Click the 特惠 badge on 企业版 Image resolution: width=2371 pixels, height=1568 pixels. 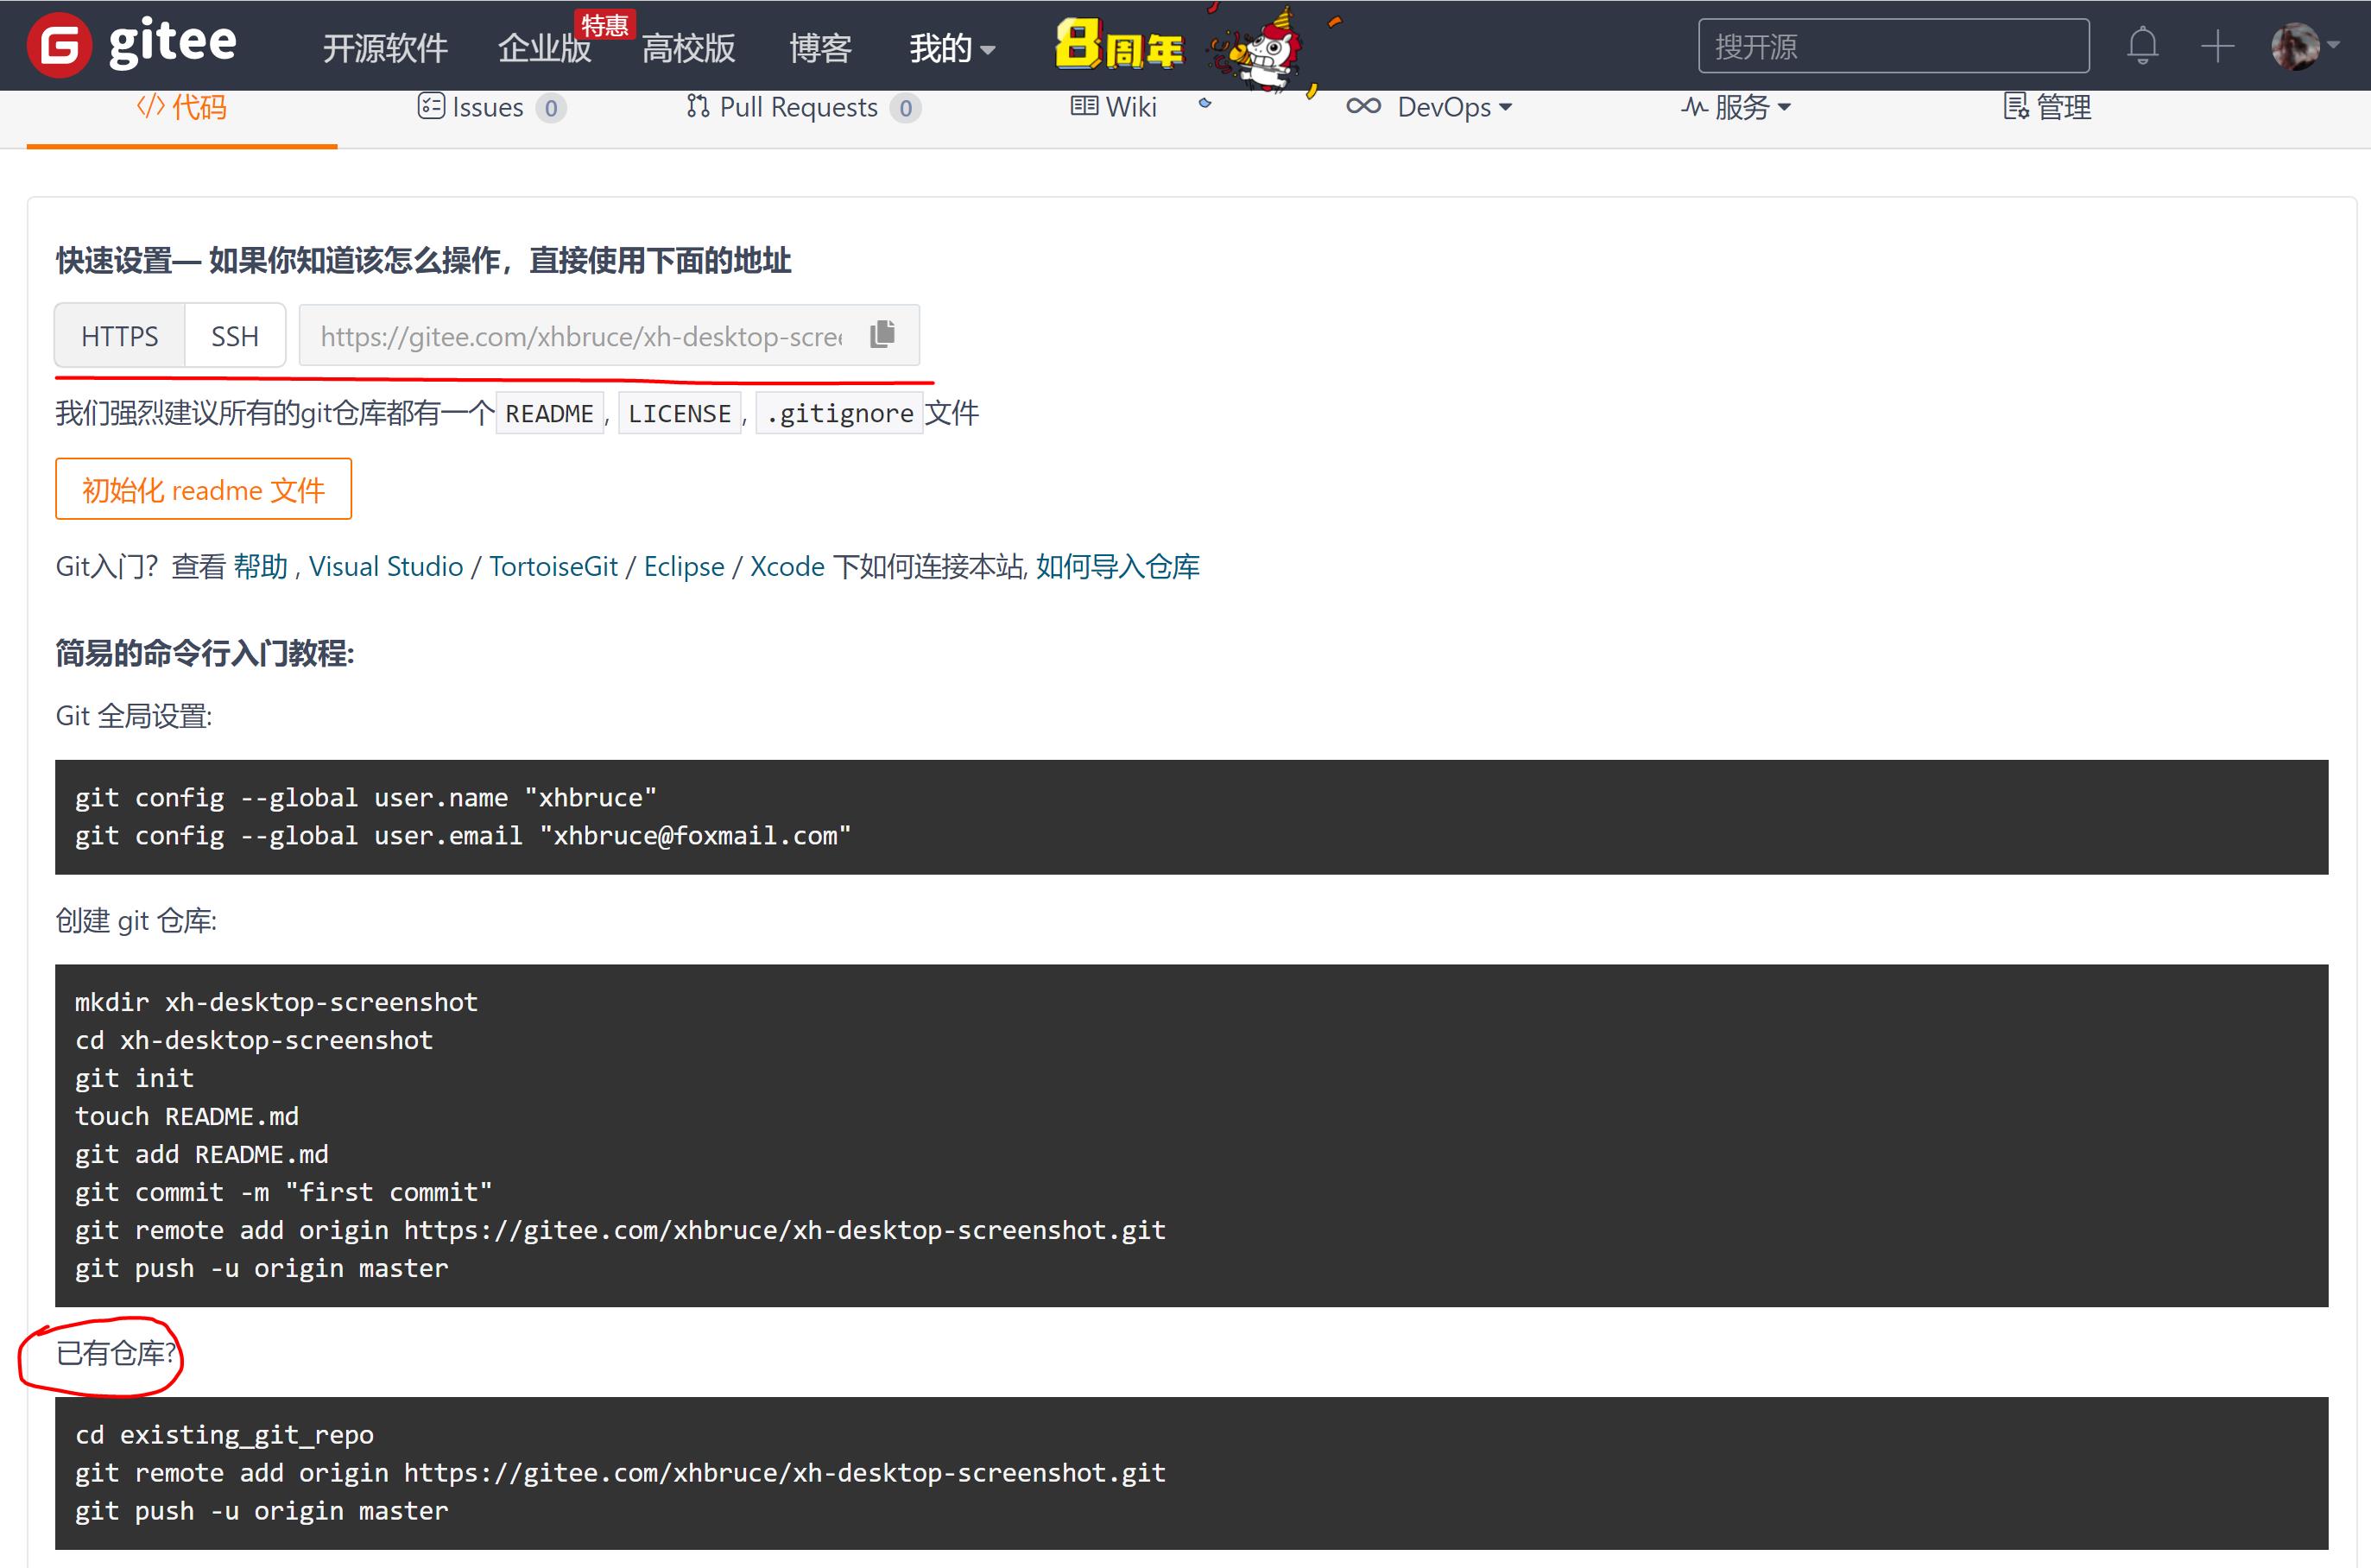point(605,25)
